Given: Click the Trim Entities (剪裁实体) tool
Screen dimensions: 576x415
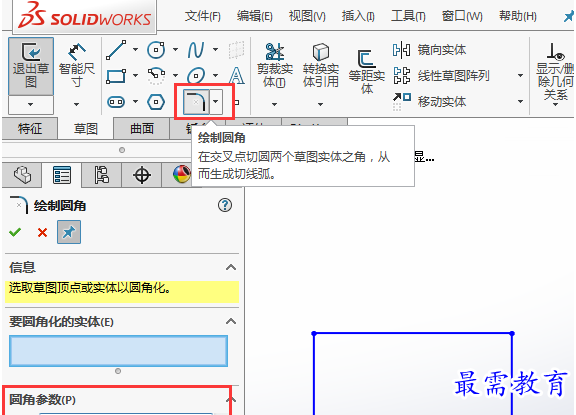Looking at the screenshot, I should [x=275, y=66].
